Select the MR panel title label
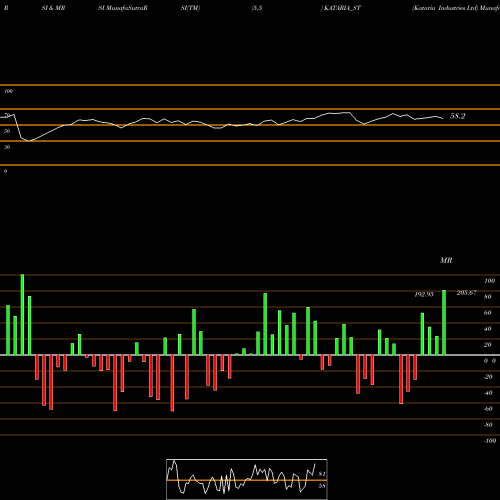 [x=446, y=260]
